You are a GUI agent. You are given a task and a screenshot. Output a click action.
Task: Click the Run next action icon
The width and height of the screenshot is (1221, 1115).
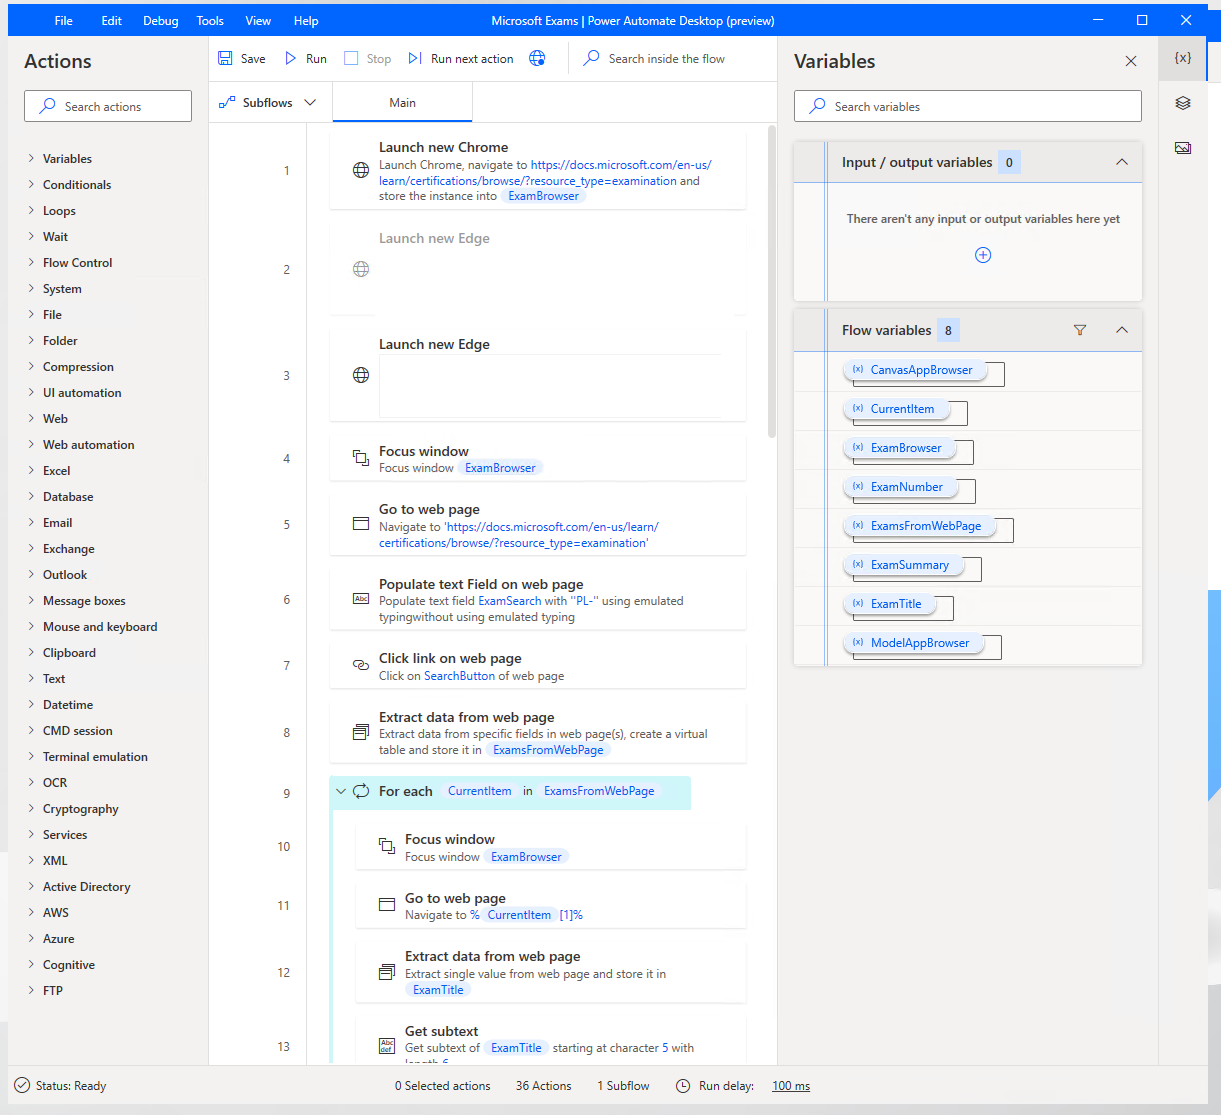click(415, 59)
